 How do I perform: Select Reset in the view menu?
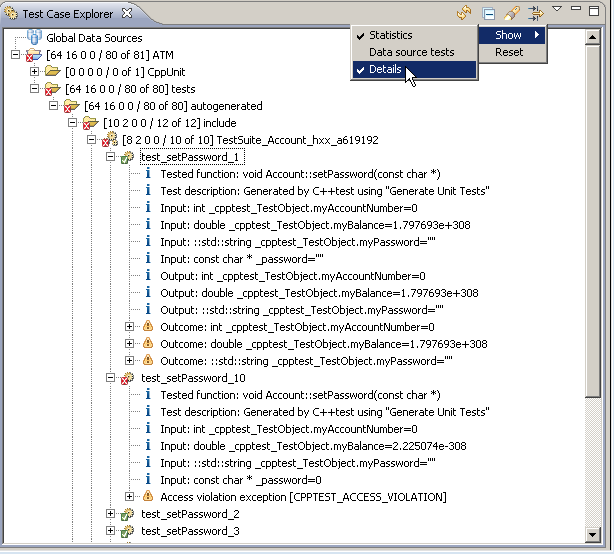(512, 52)
